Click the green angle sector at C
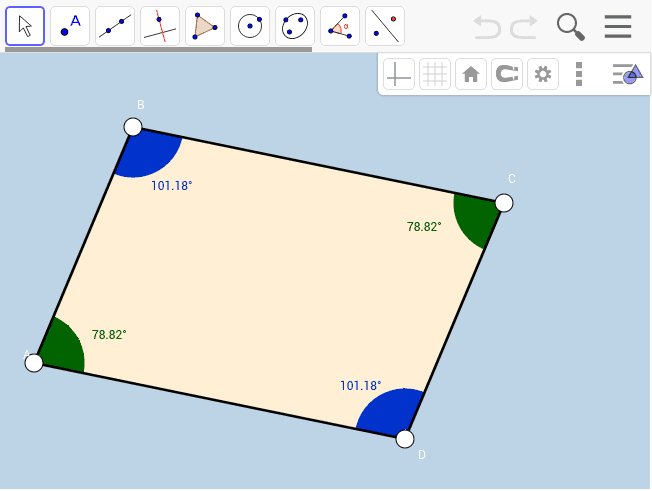The image size is (652, 491). coord(476,220)
